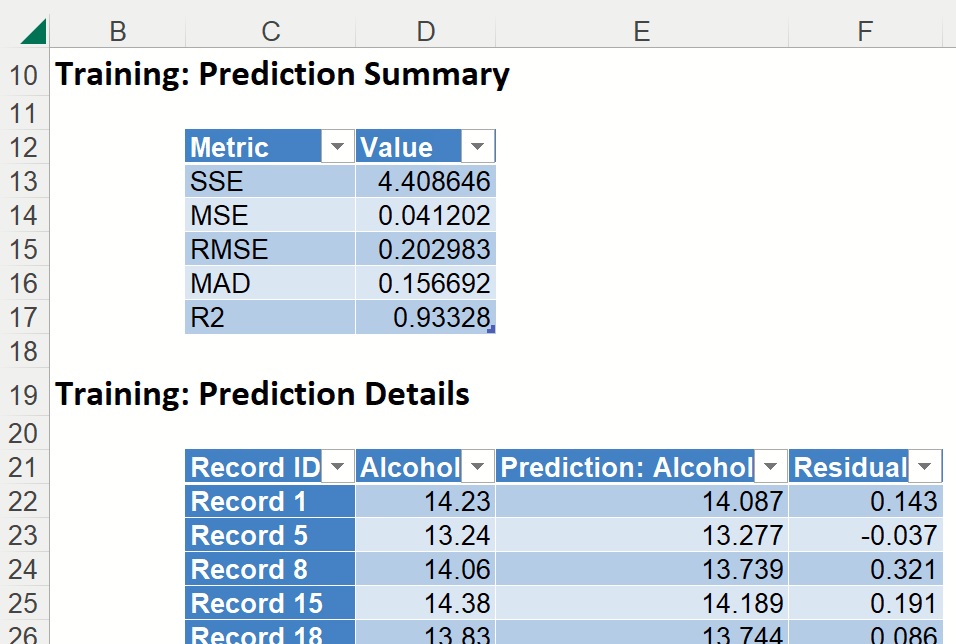
Task: Select column C header
Action: (270, 32)
